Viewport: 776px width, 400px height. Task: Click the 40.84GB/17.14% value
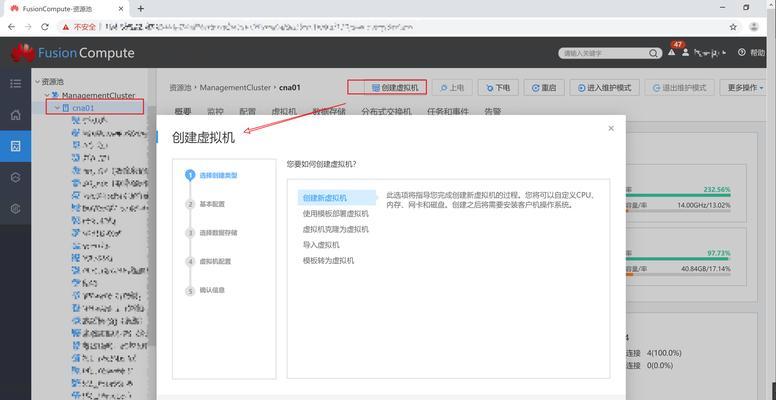[706, 268]
